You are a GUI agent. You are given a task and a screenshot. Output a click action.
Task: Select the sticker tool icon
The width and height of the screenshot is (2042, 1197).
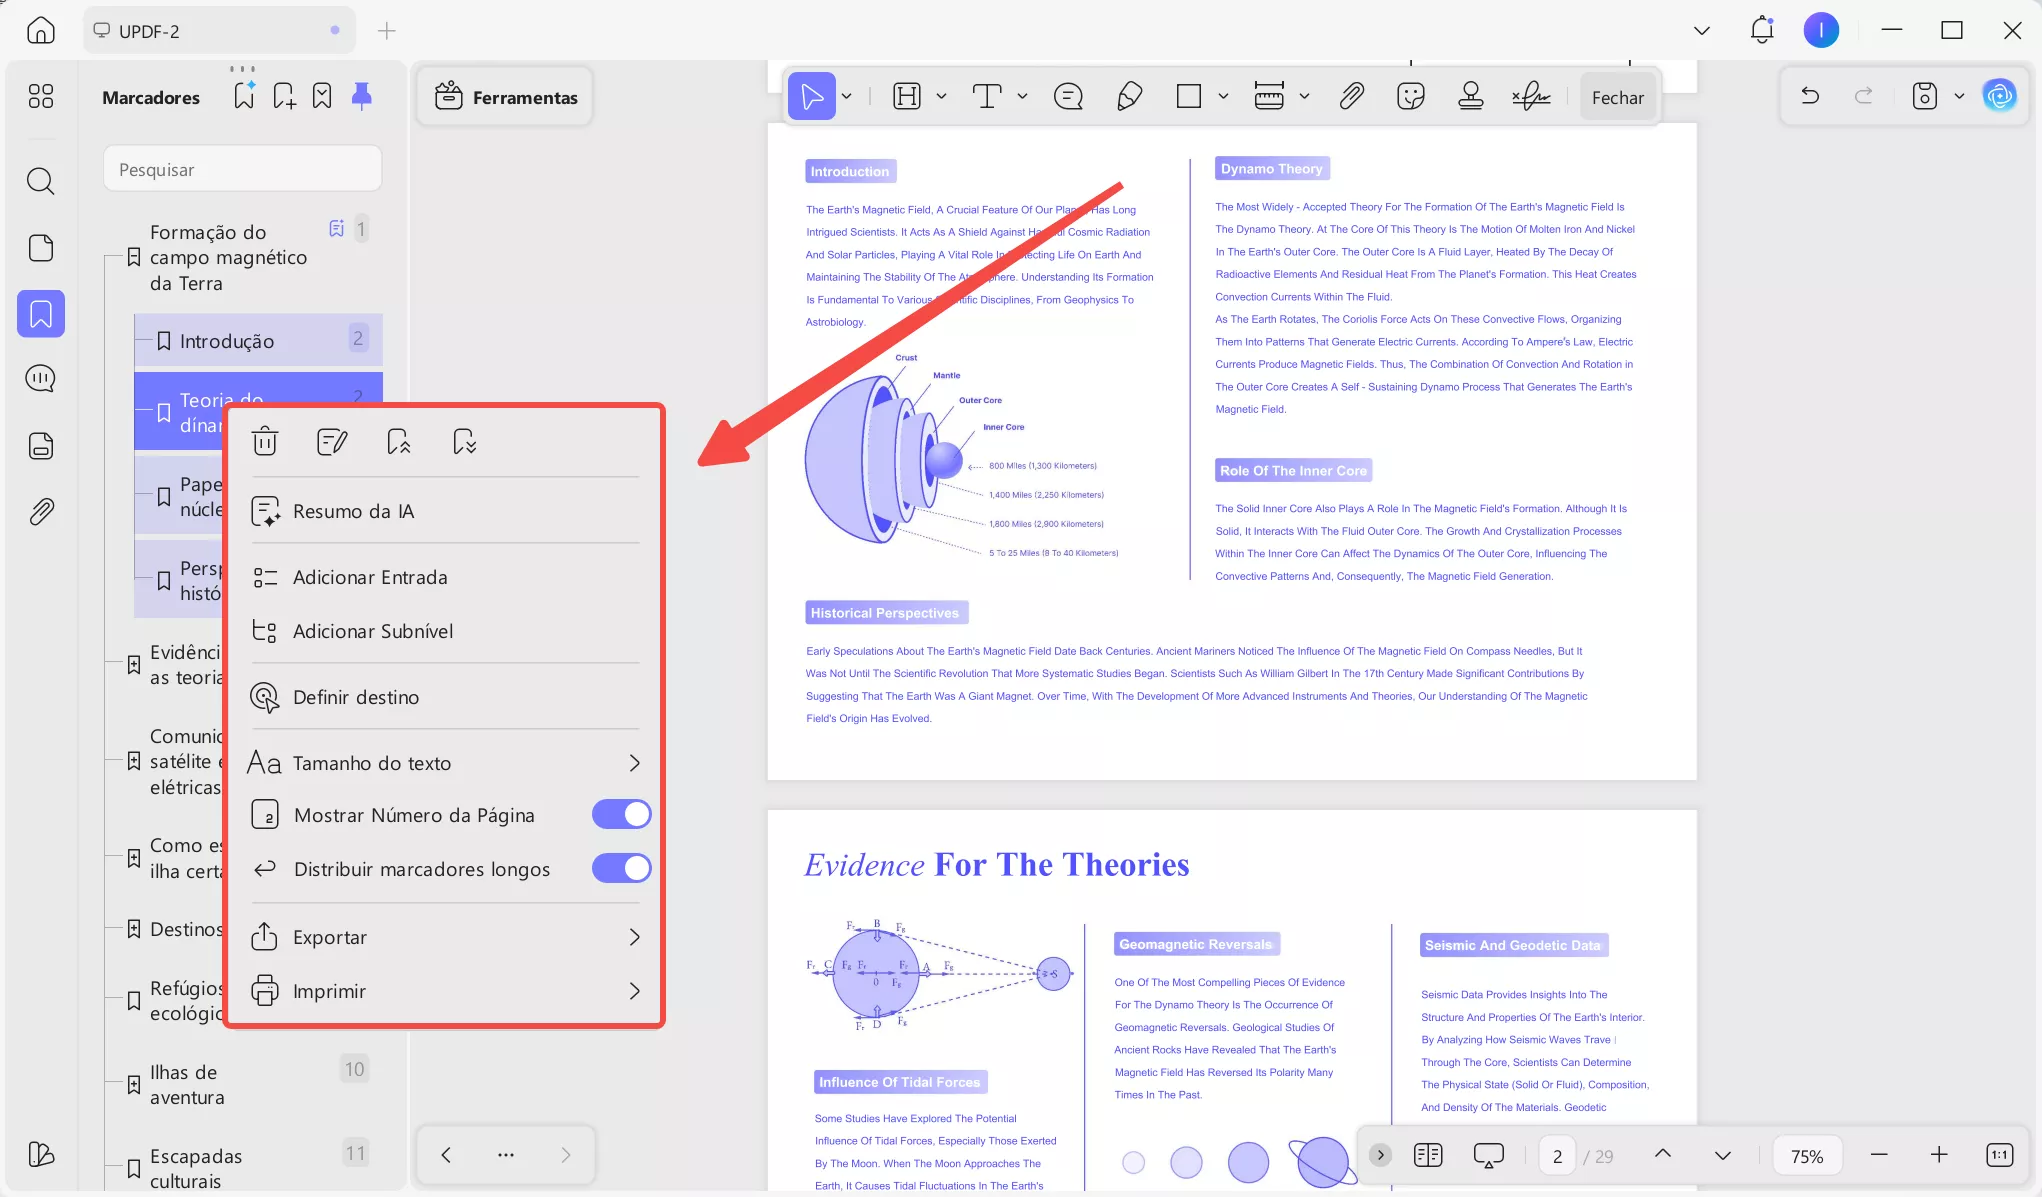point(1410,96)
